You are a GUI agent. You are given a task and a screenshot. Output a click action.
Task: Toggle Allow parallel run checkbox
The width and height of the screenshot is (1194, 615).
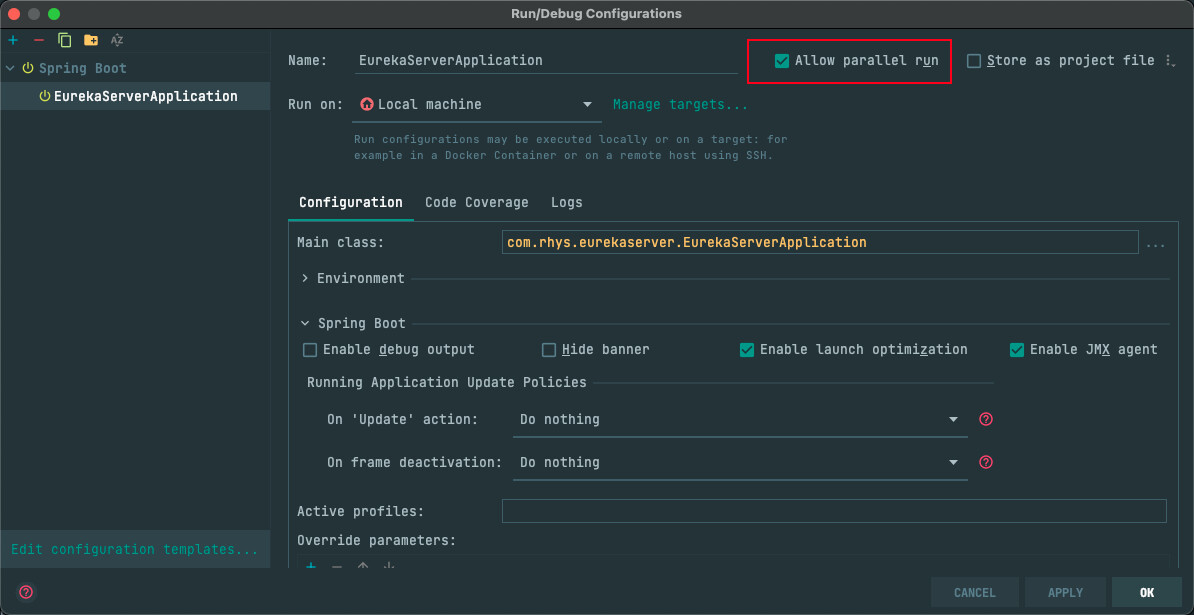point(782,61)
